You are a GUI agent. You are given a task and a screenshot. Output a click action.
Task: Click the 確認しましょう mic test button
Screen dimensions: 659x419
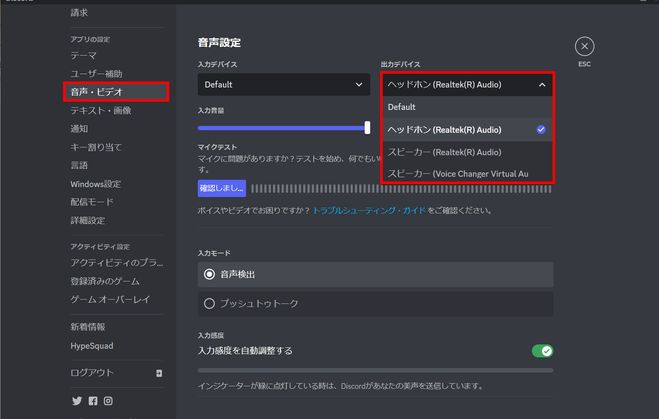click(221, 188)
